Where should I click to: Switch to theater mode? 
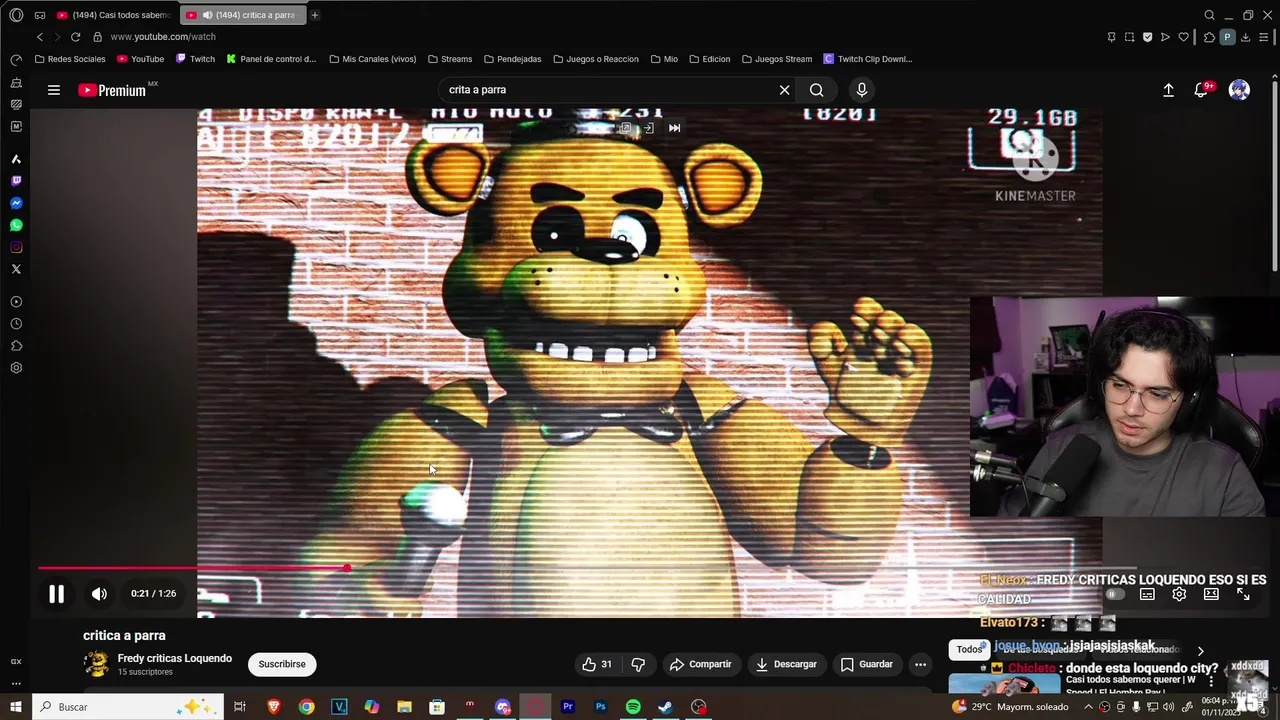1211,594
